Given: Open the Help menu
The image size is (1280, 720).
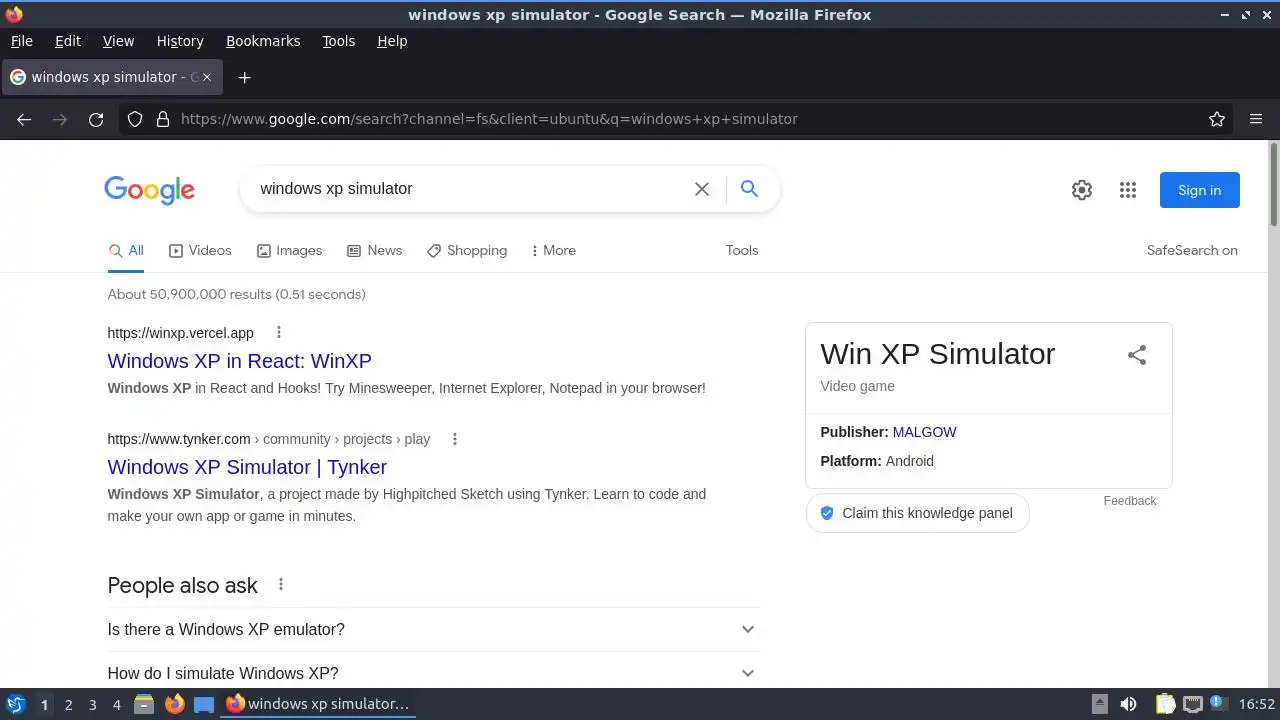Looking at the screenshot, I should coord(392,41).
